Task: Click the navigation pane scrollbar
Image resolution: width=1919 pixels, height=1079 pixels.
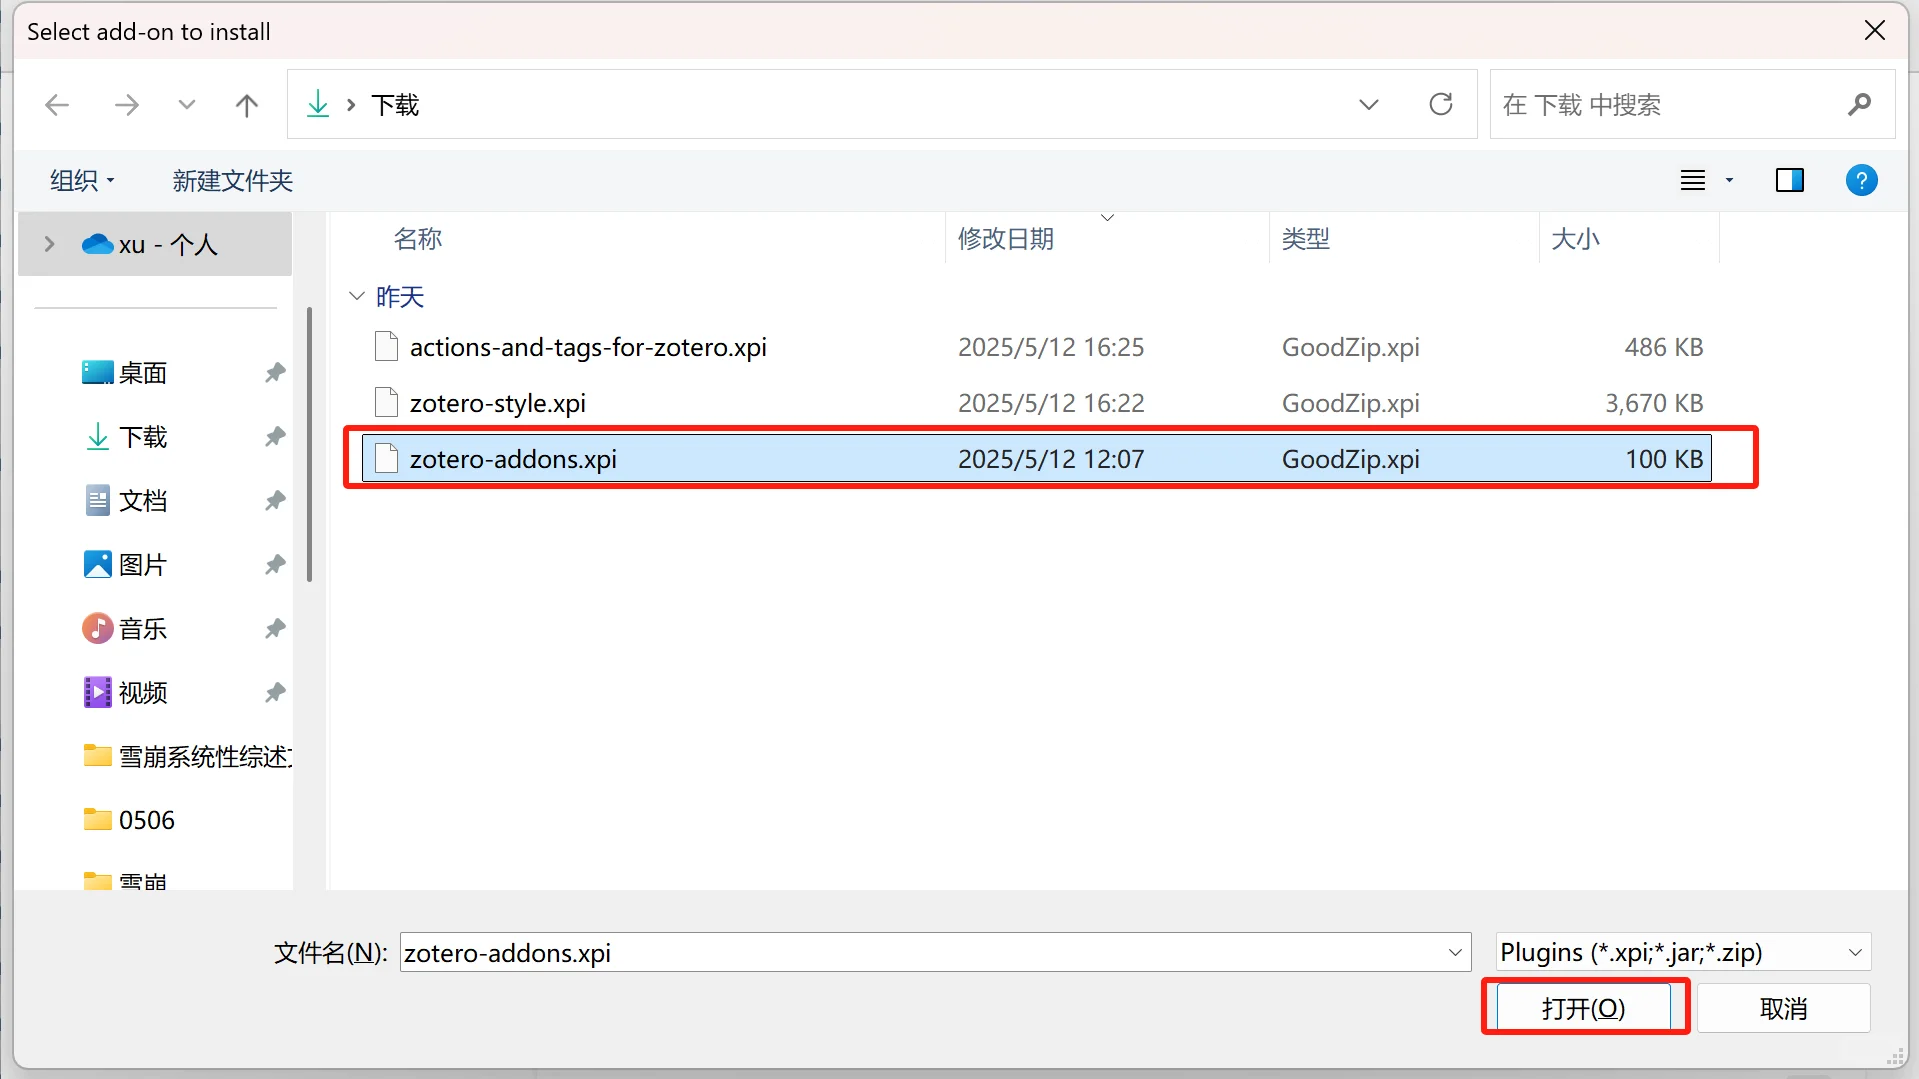Action: 310,445
